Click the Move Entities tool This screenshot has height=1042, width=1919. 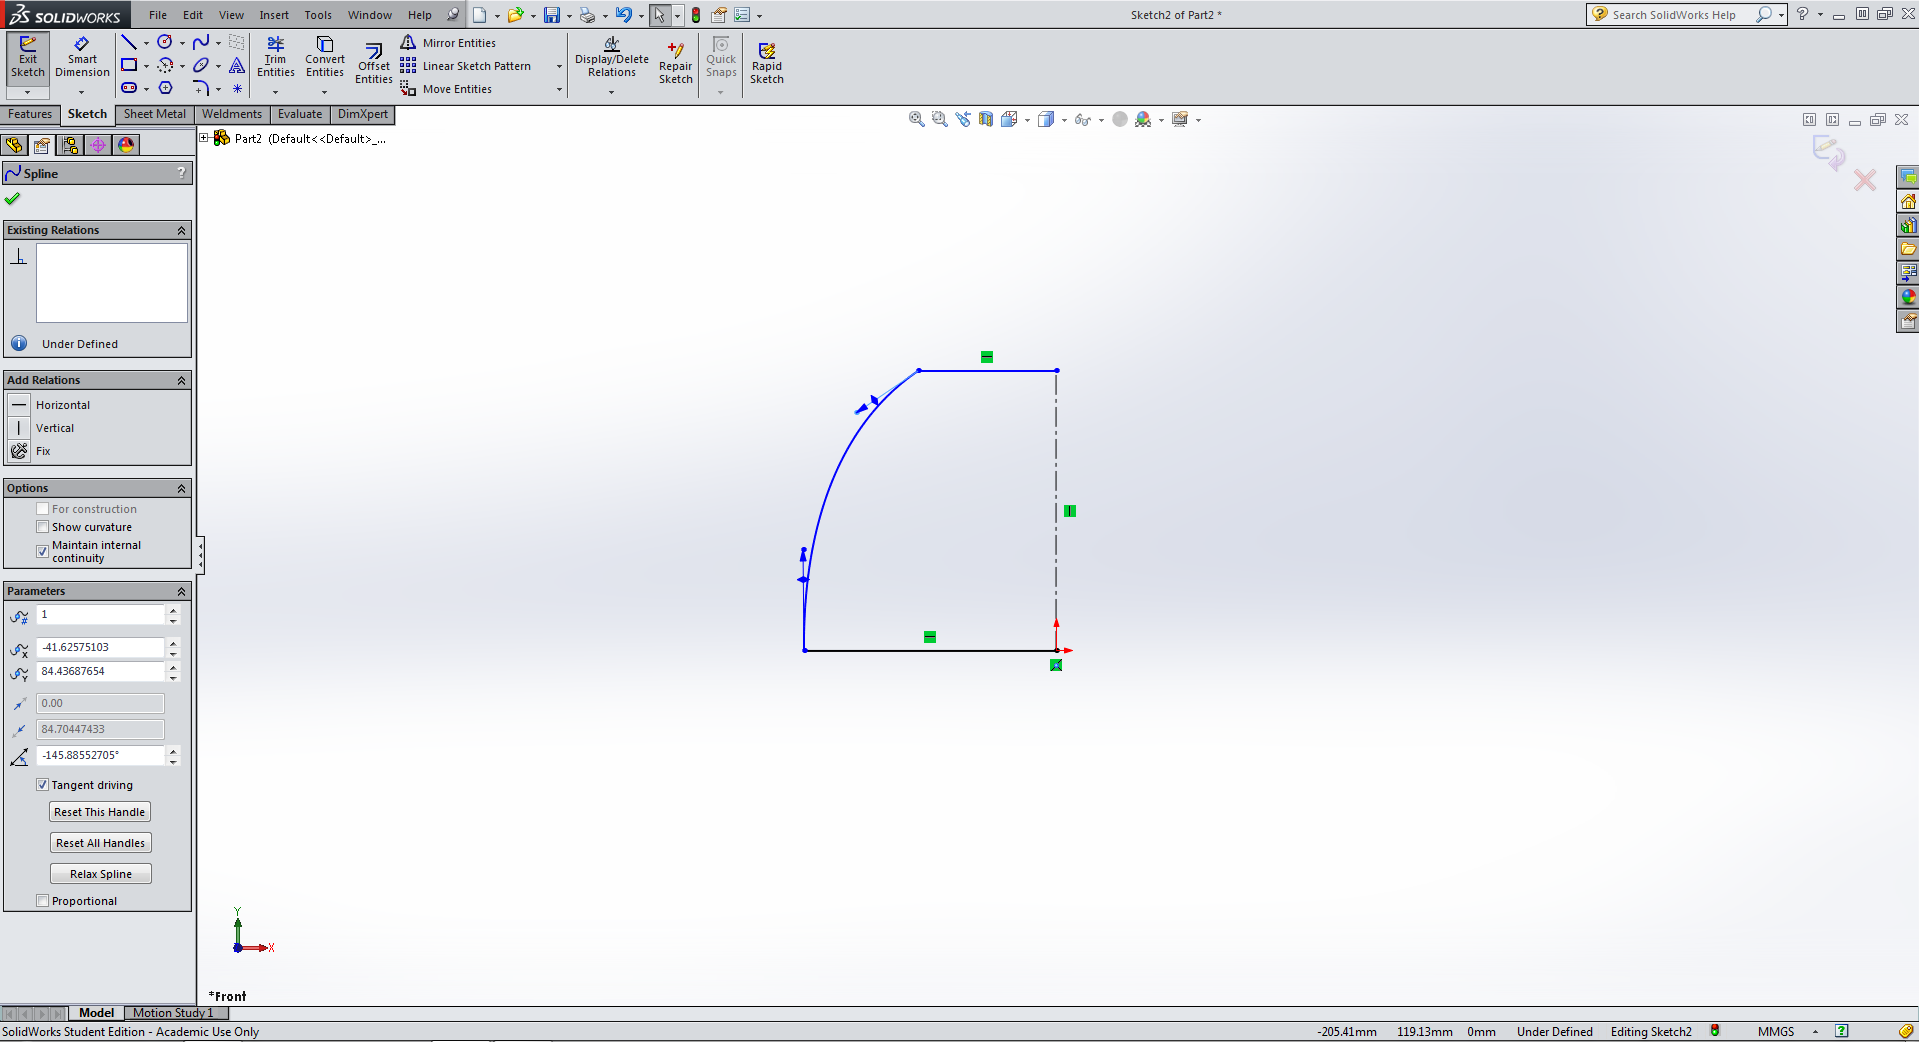[446, 89]
